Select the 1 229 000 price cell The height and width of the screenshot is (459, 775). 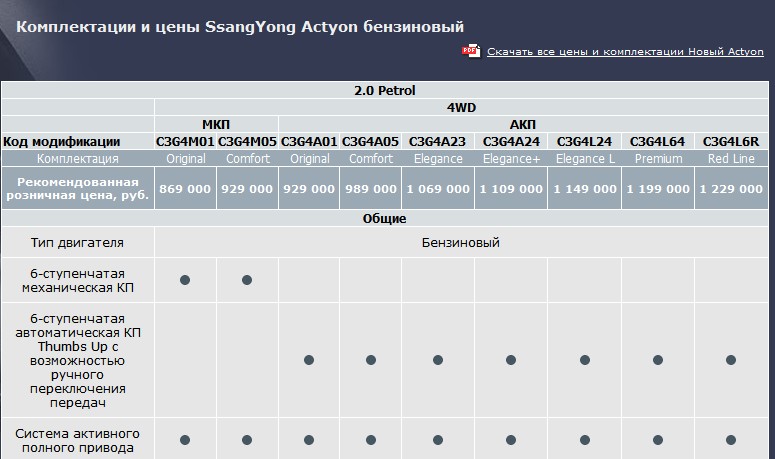pos(731,189)
